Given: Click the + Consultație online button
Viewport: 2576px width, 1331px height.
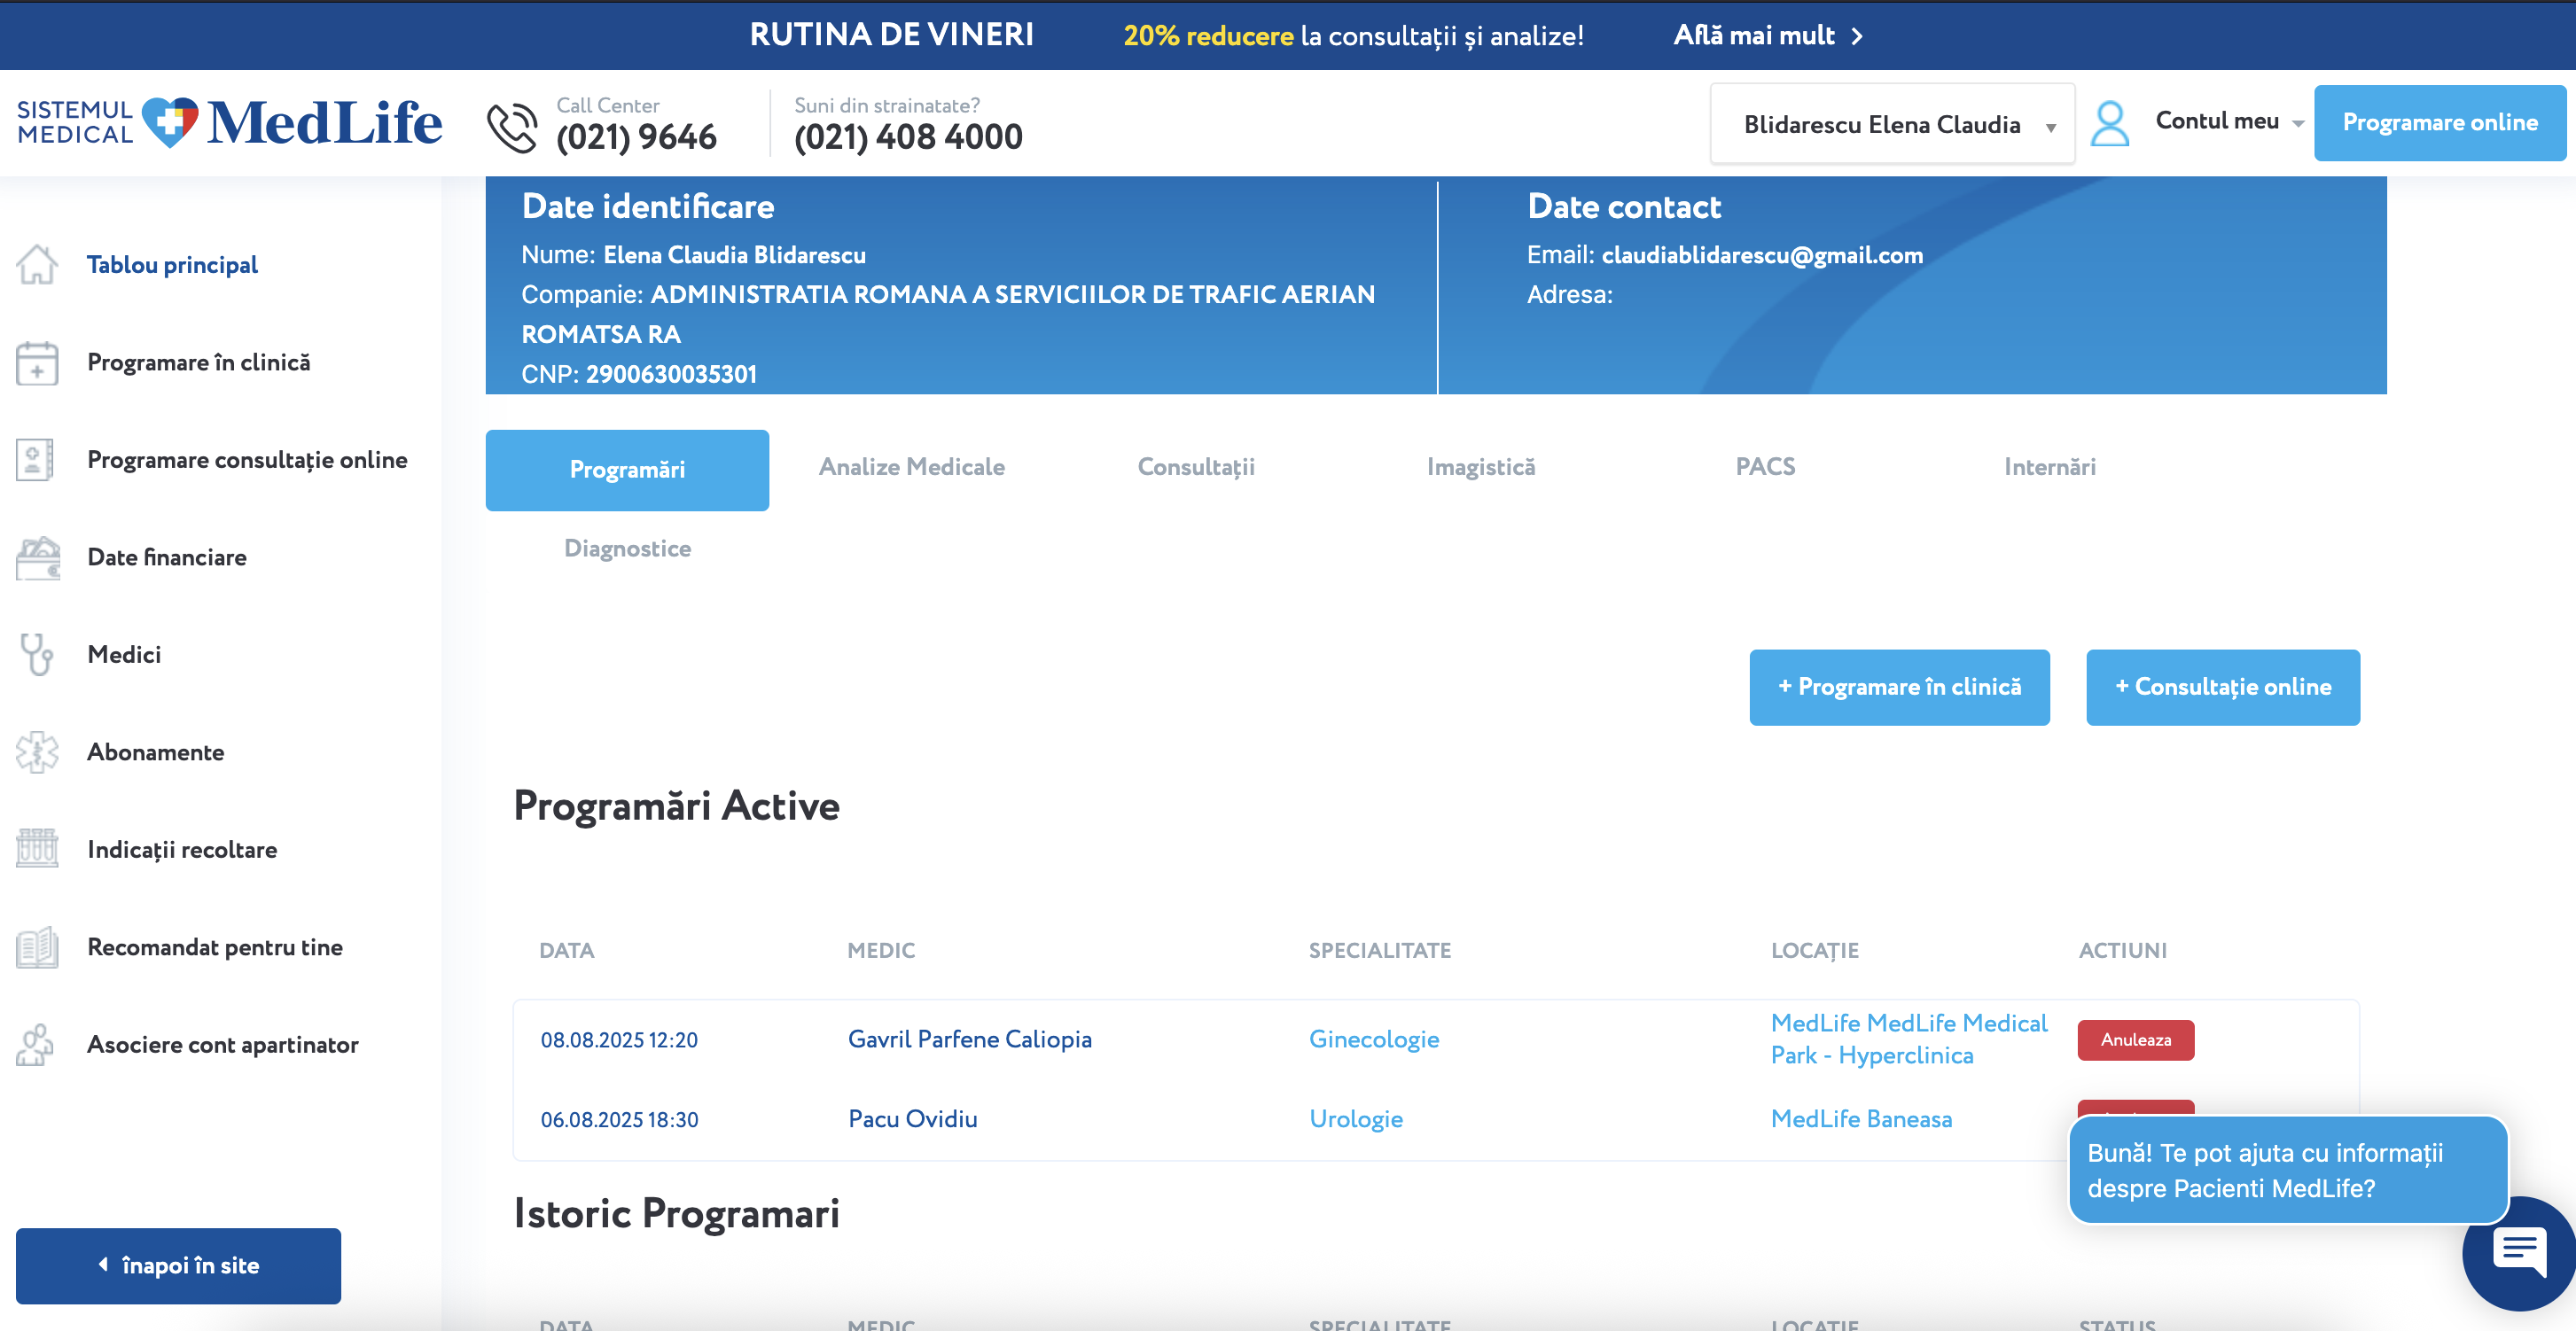Looking at the screenshot, I should 2222,687.
